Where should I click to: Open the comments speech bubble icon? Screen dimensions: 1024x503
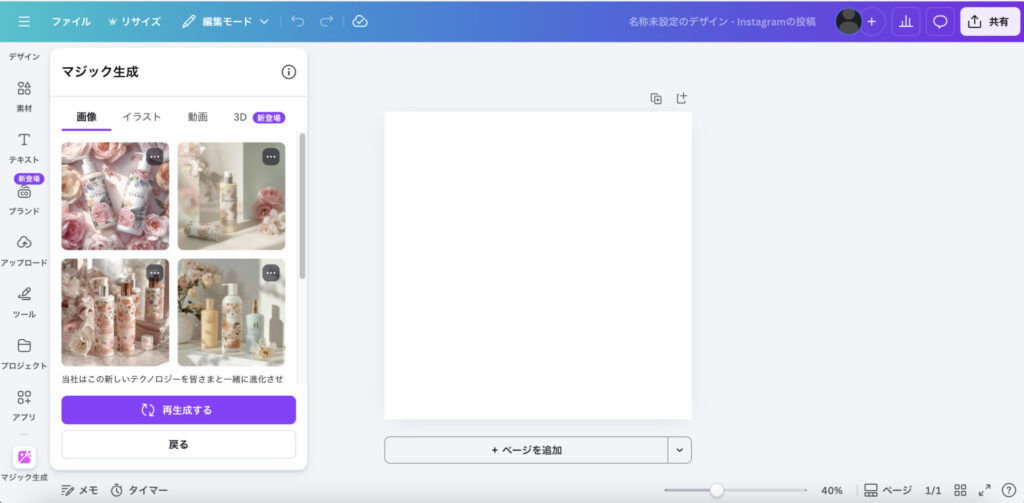pos(940,22)
